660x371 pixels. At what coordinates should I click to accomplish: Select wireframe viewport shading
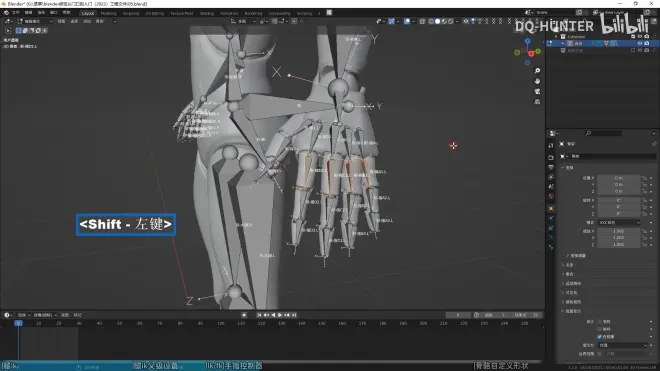pos(431,21)
